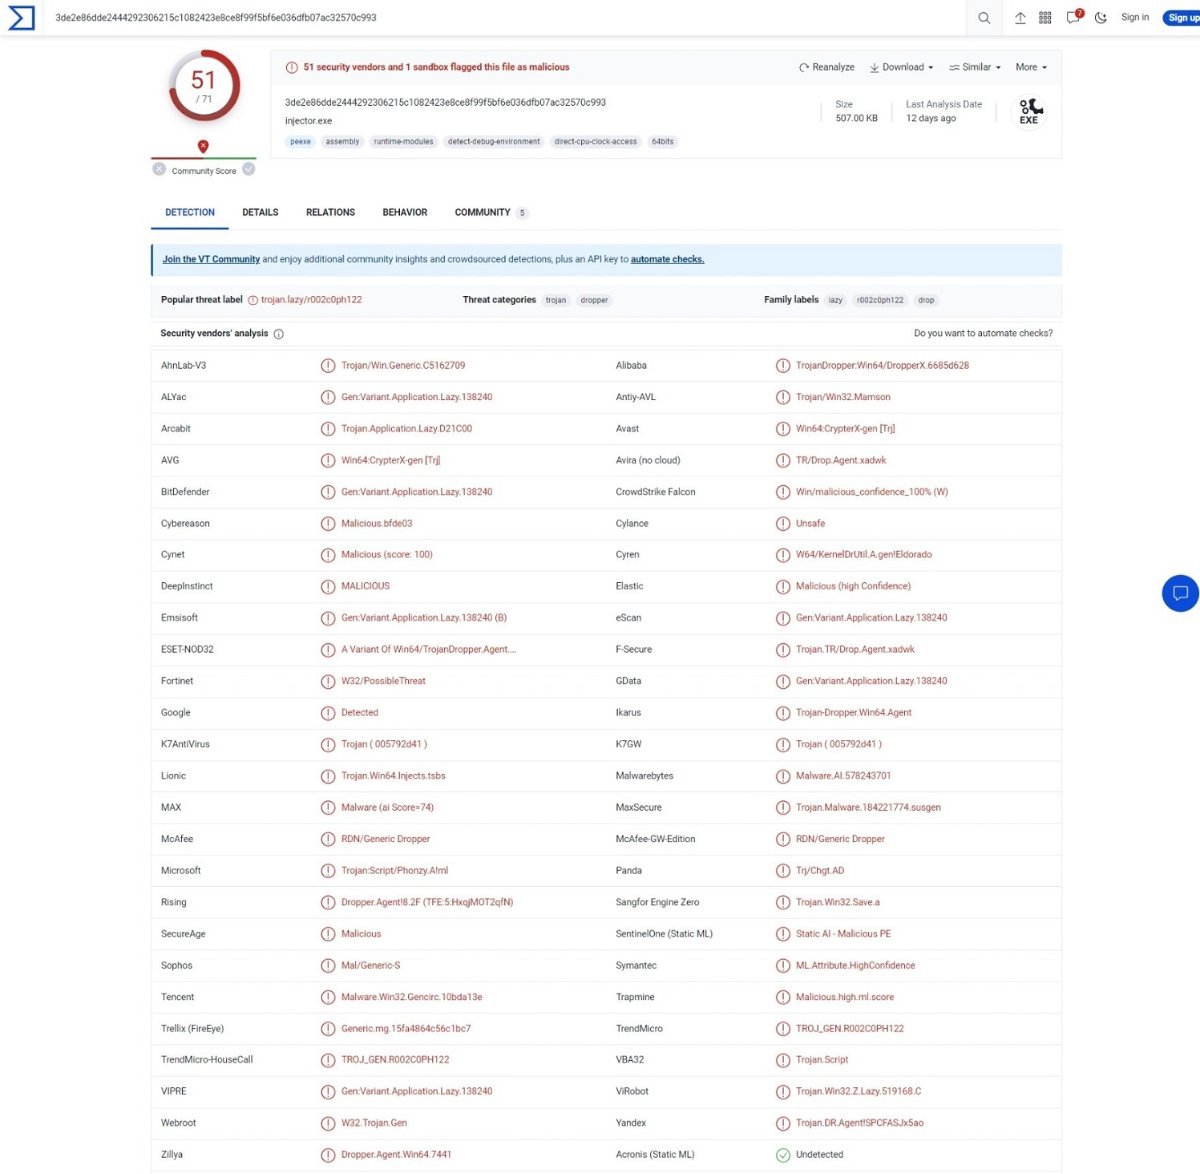Click the Trojan:Script/Phonzy.A!ml detection text
Image resolution: width=1200 pixels, height=1174 pixels.
coord(395,870)
